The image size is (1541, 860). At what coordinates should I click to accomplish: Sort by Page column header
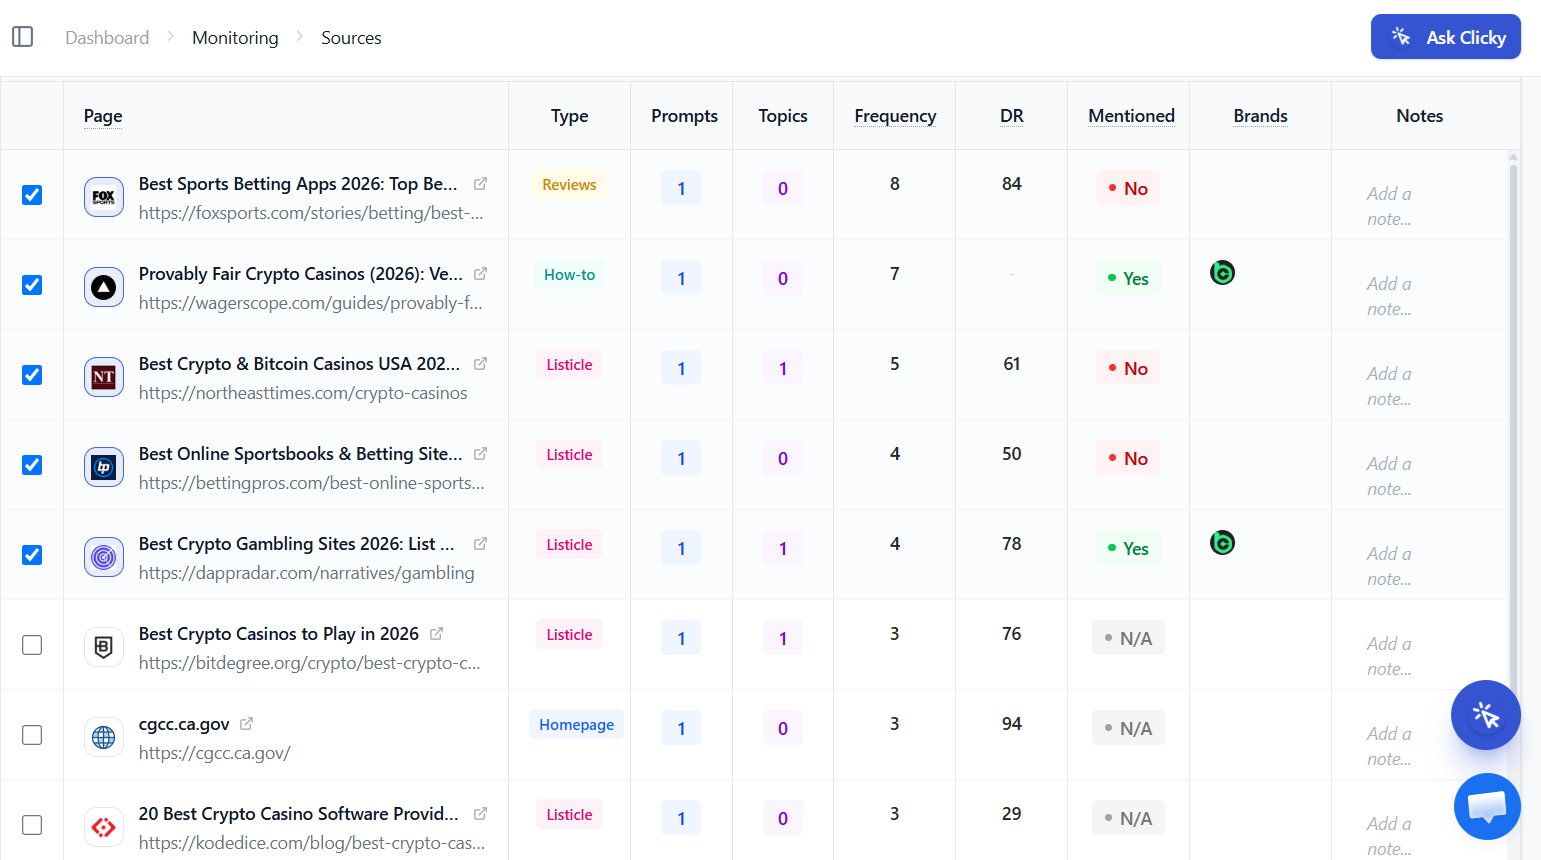(103, 116)
